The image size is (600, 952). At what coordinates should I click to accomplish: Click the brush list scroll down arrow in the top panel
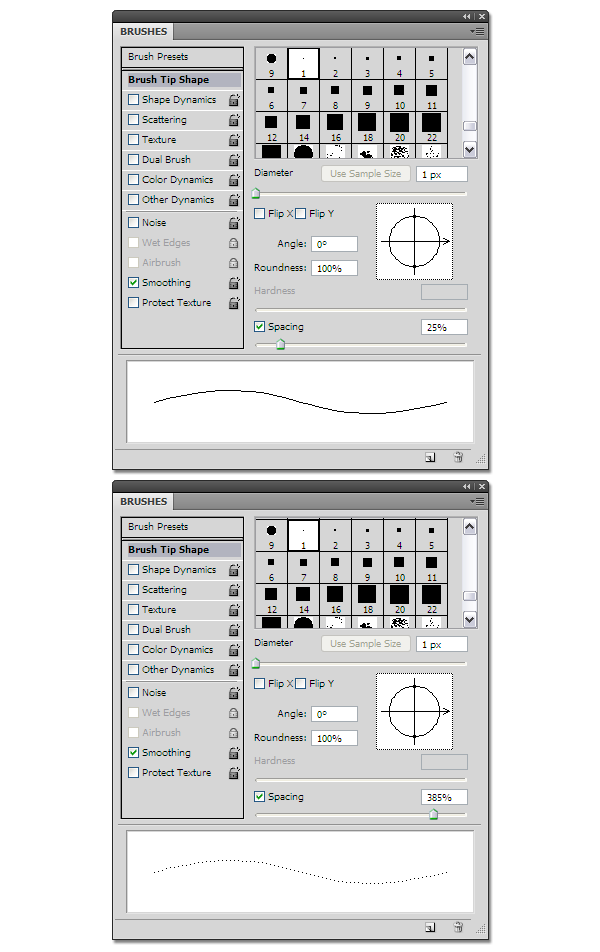(469, 149)
